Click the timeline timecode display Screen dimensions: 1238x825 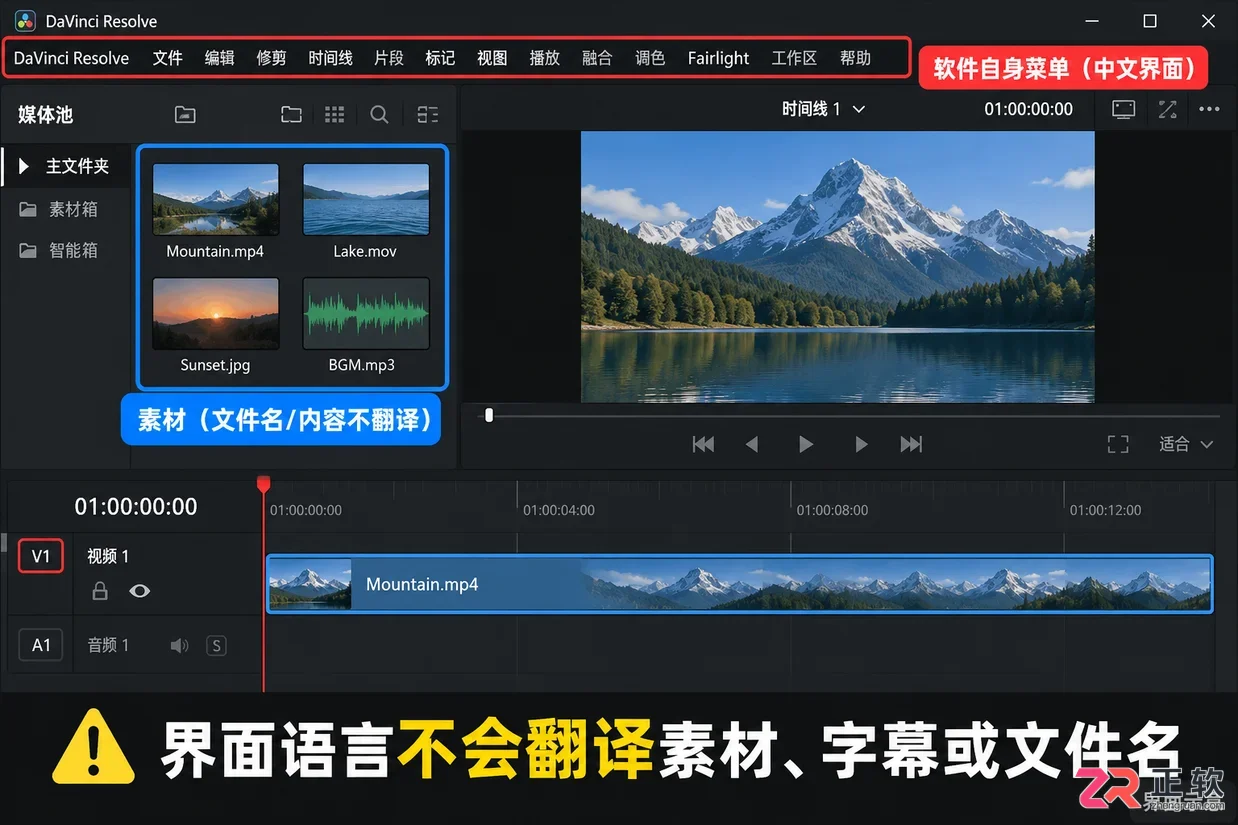point(136,507)
